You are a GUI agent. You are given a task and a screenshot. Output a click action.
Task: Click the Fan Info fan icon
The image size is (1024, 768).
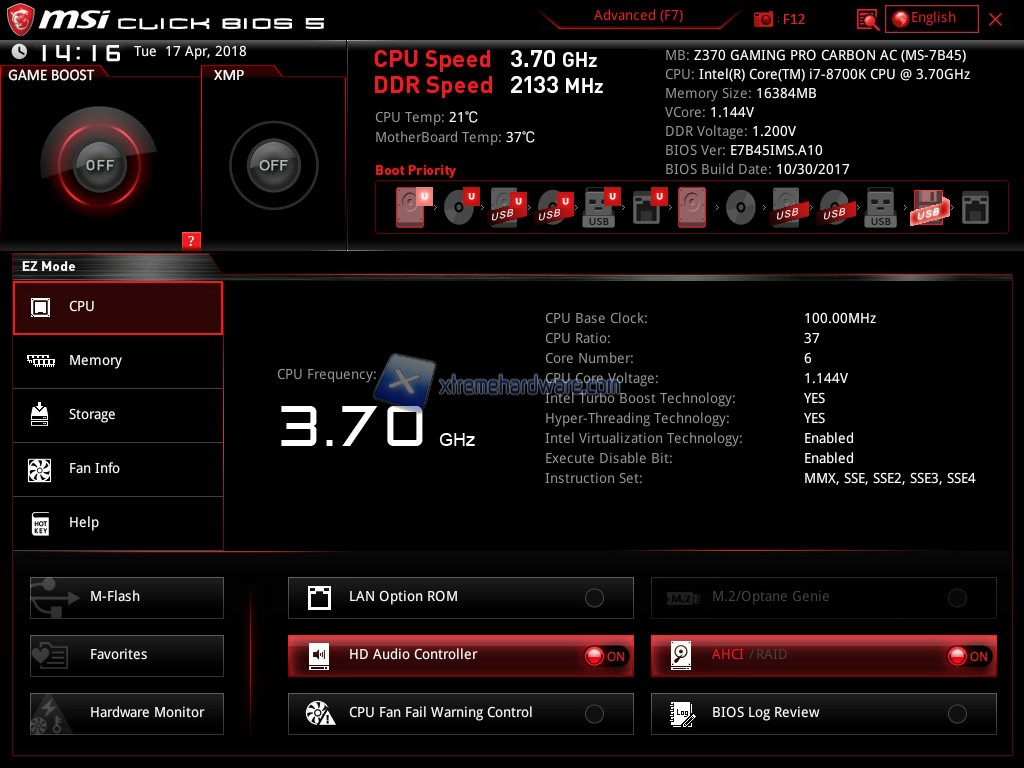(x=40, y=469)
